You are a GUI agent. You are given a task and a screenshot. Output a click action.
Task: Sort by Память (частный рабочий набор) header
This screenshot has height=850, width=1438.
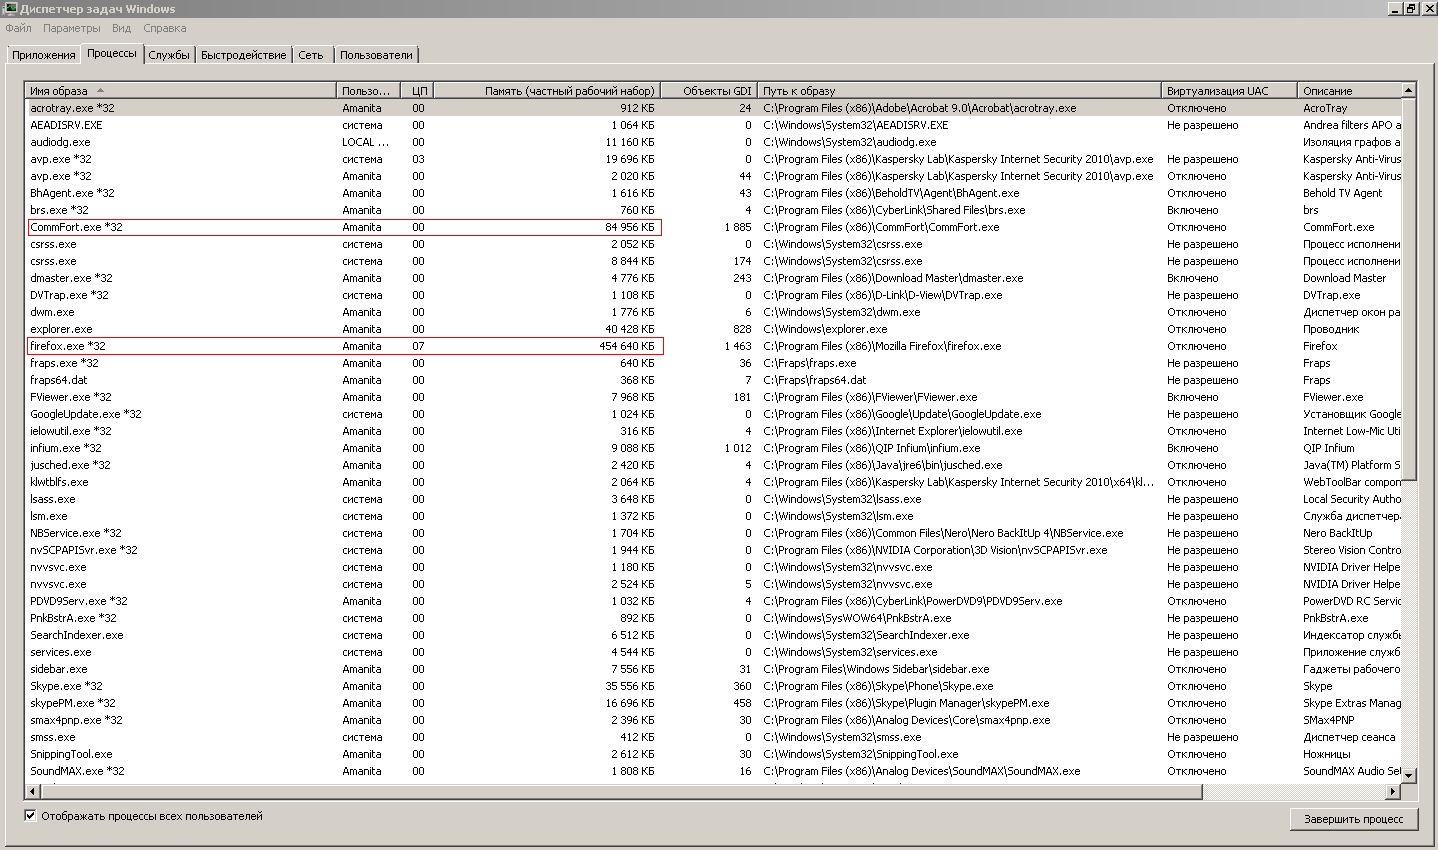click(x=546, y=91)
